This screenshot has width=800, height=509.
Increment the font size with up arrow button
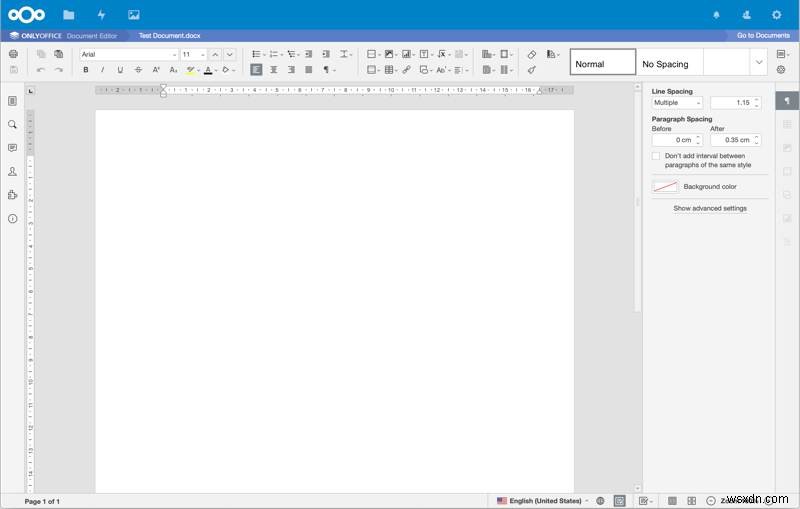coord(215,54)
